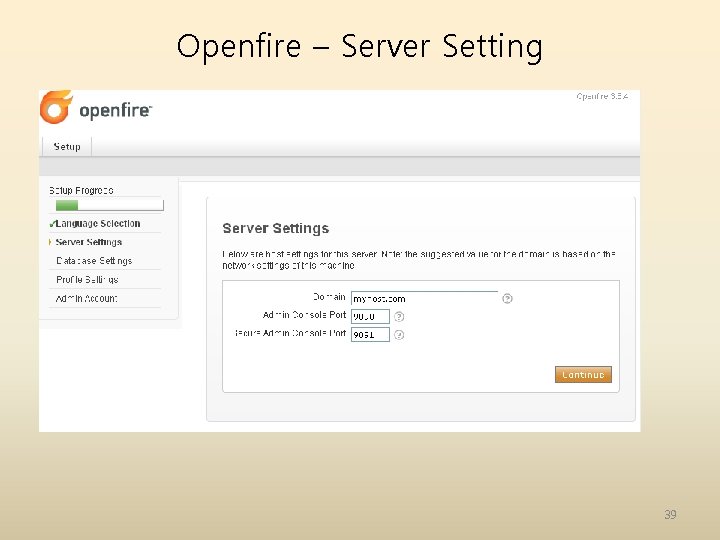The height and width of the screenshot is (540, 720).
Task: Click the Openfire flame logo
Action: pyautogui.click(x=56, y=107)
